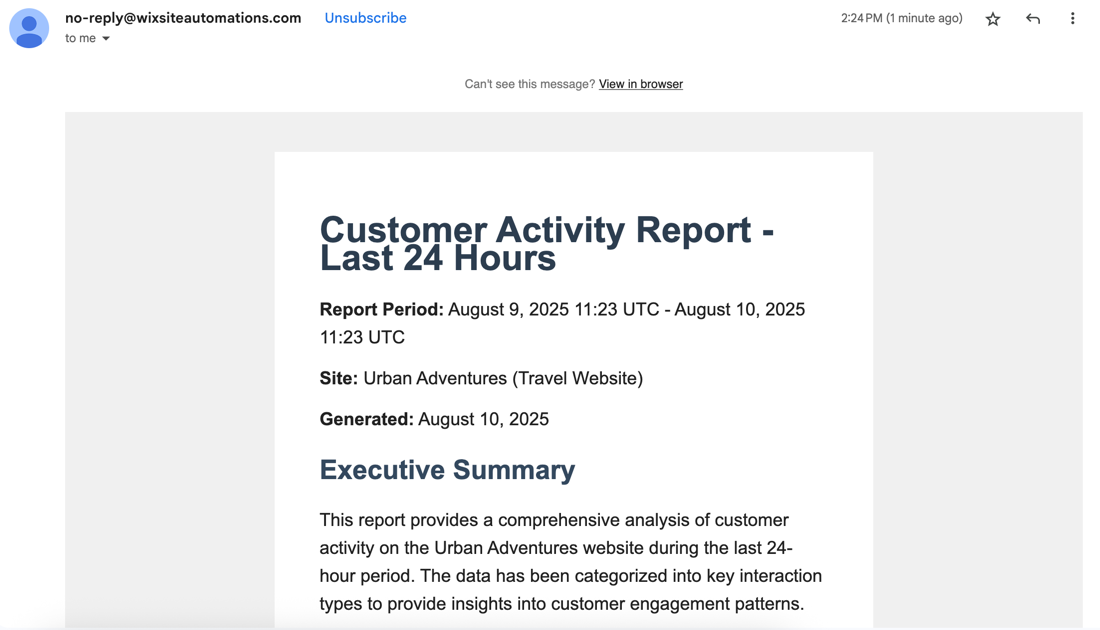Click the "August 10, 2025" generated date
This screenshot has height=630, width=1100.
(483, 419)
